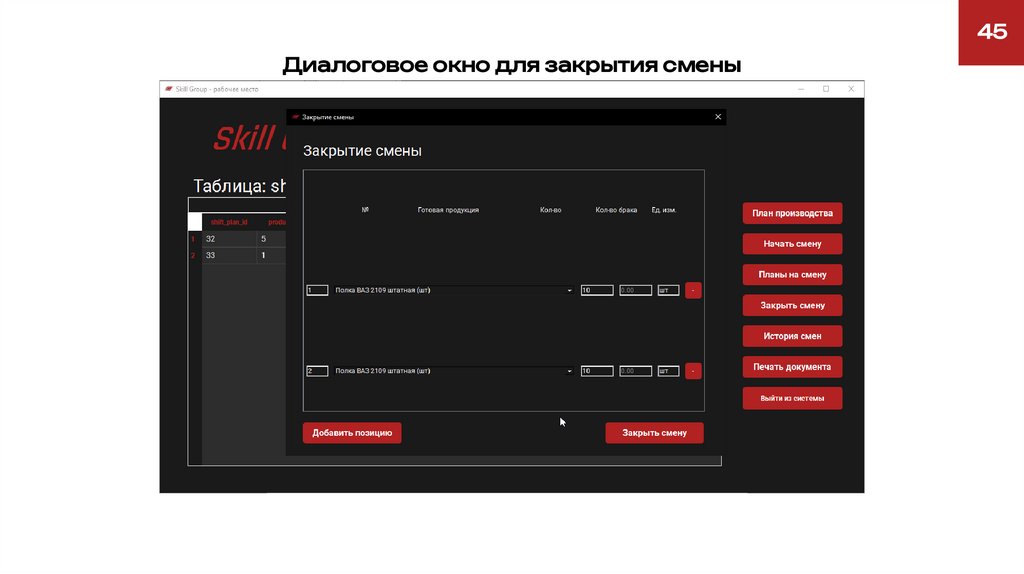1024x574 pixels.
Task: Select the cell with value 5
Action: [271, 239]
